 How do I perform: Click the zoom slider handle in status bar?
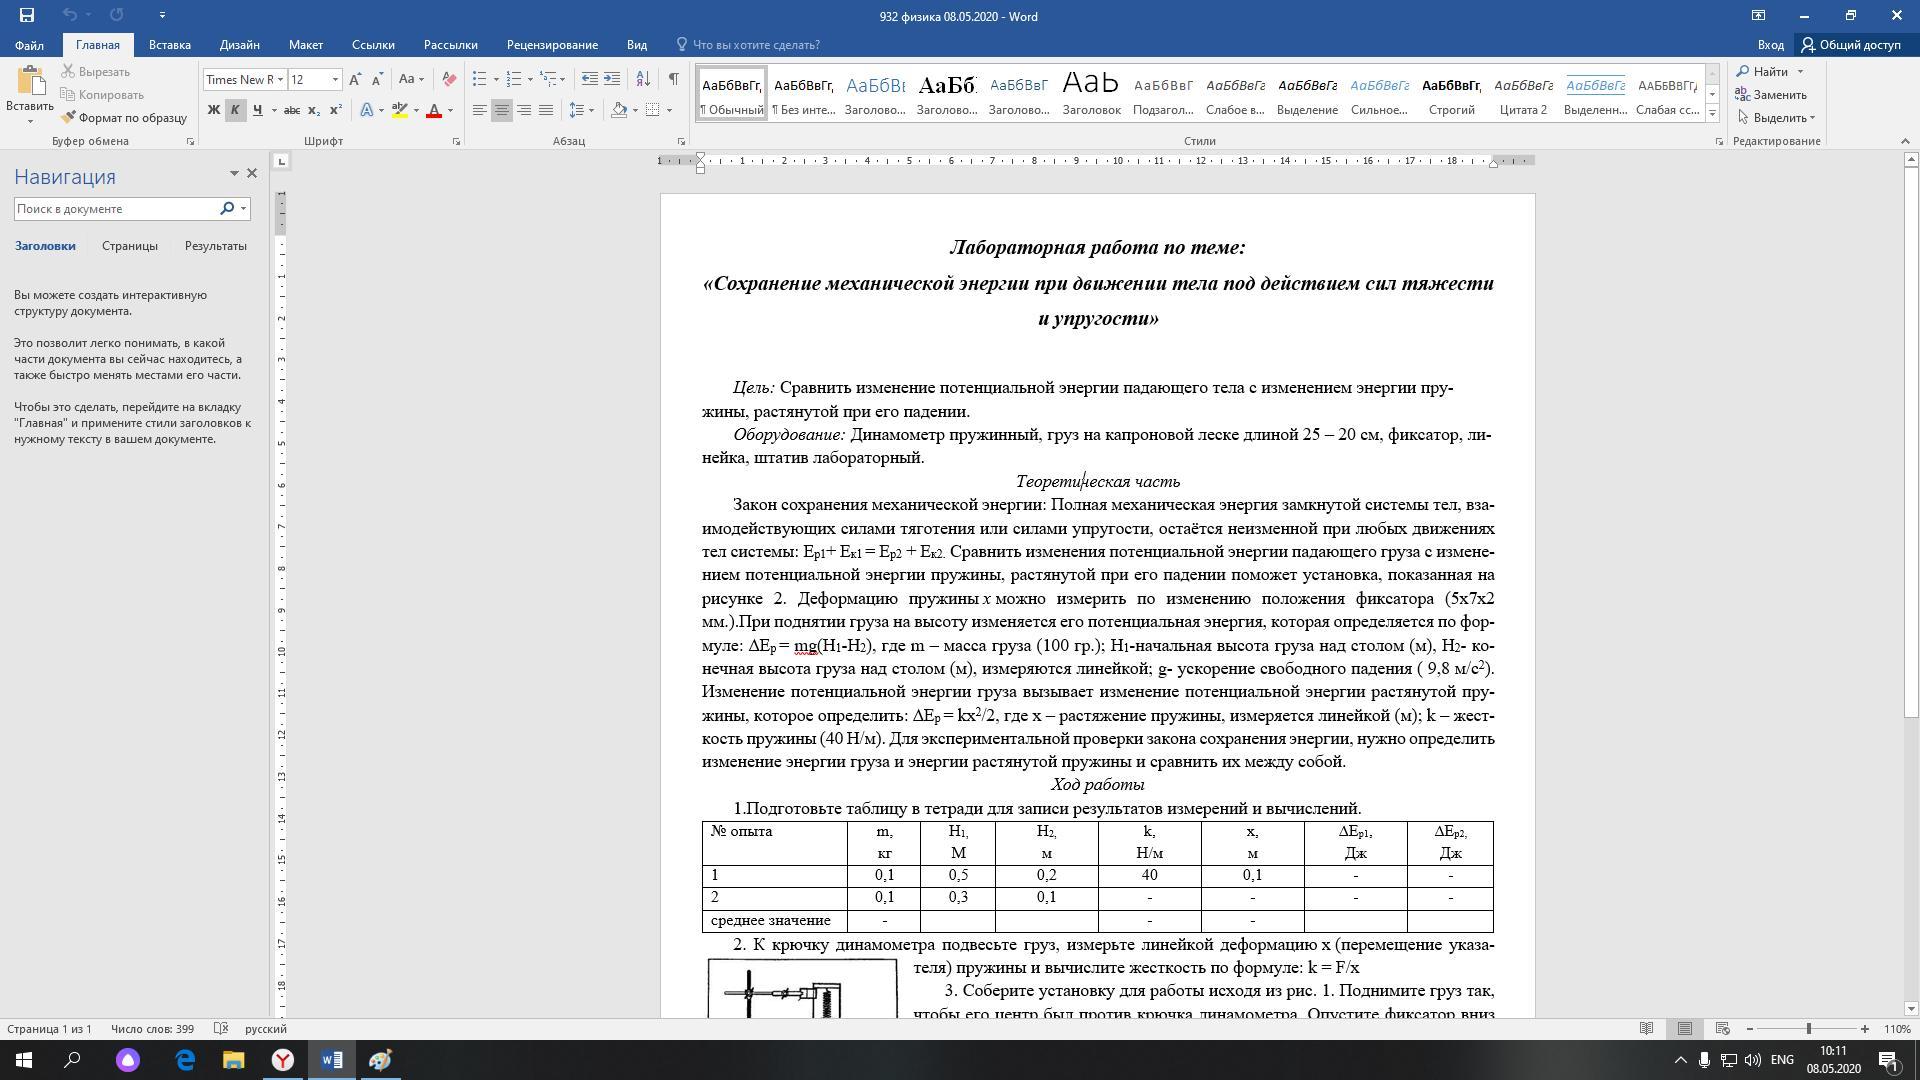(1808, 1029)
